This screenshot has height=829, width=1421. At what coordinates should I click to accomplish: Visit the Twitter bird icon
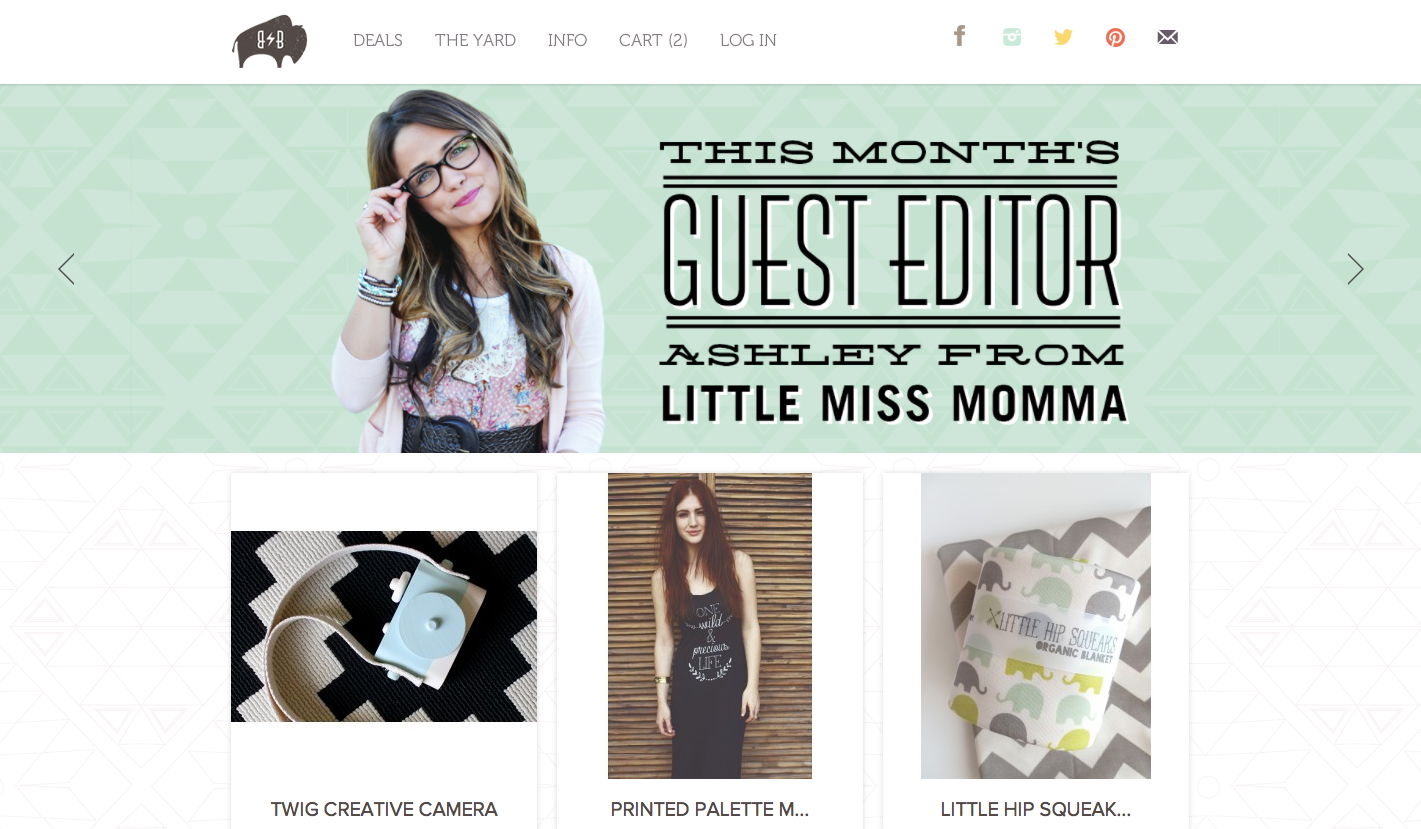tap(1063, 37)
